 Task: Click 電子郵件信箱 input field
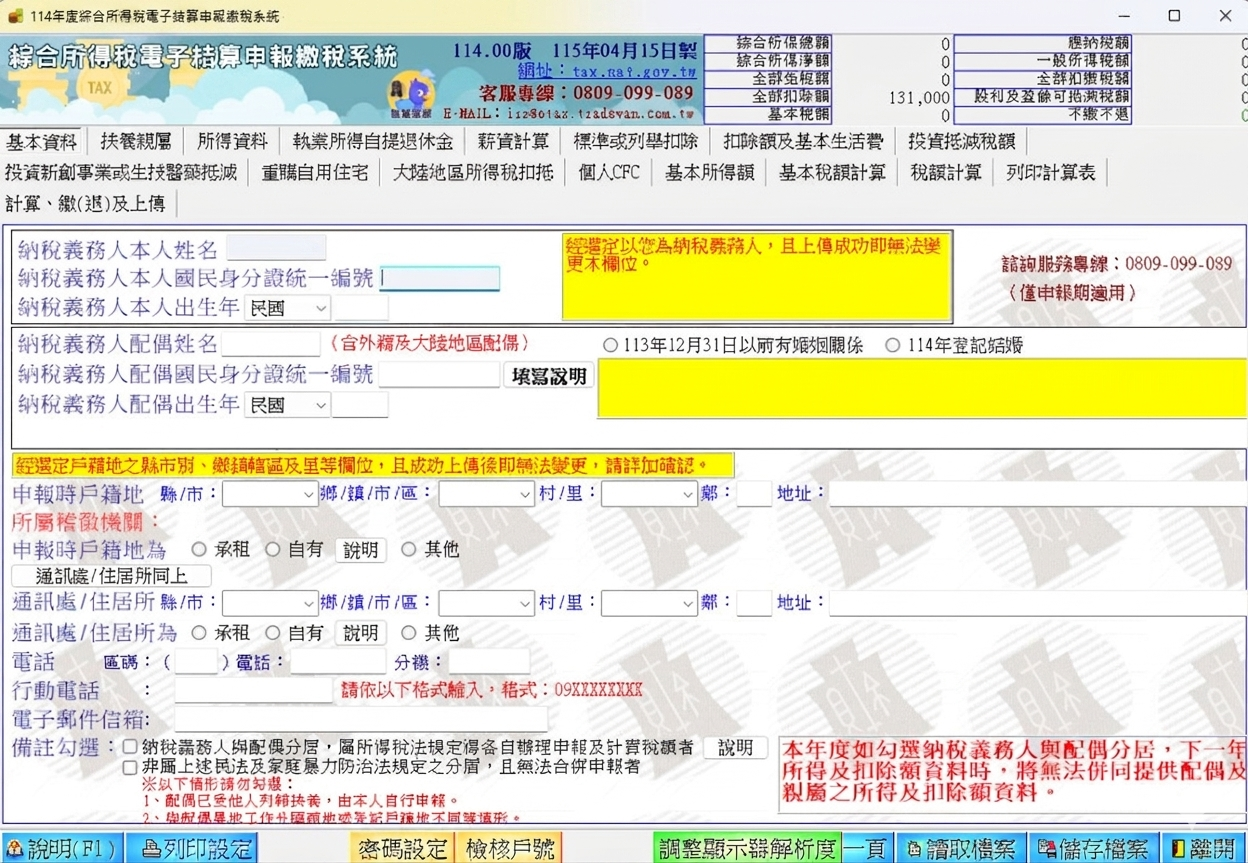coord(361,719)
